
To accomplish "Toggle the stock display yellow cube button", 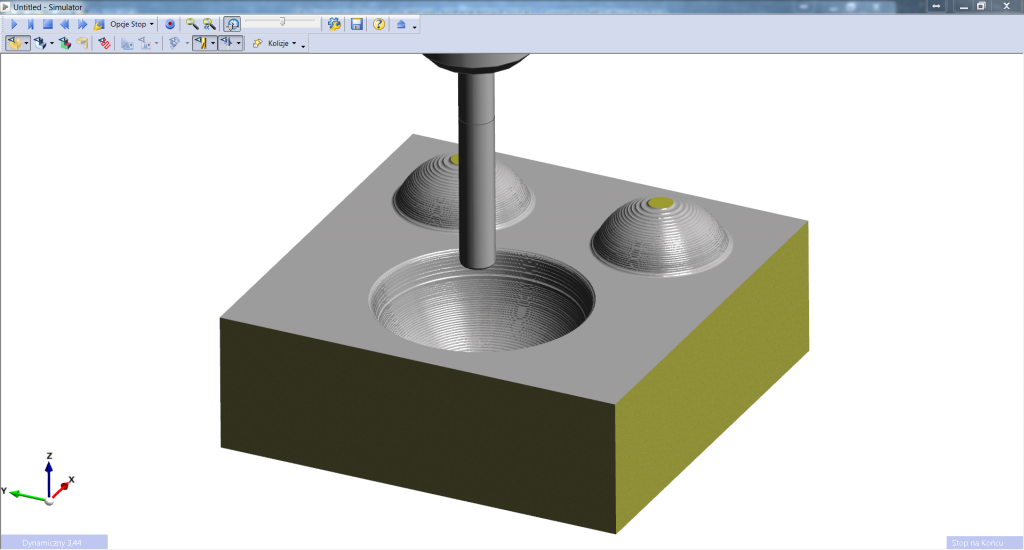I will [x=14, y=44].
